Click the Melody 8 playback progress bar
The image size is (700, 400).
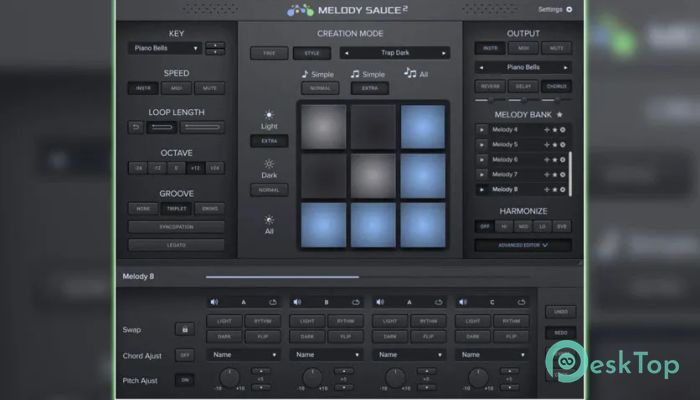(x=368, y=277)
